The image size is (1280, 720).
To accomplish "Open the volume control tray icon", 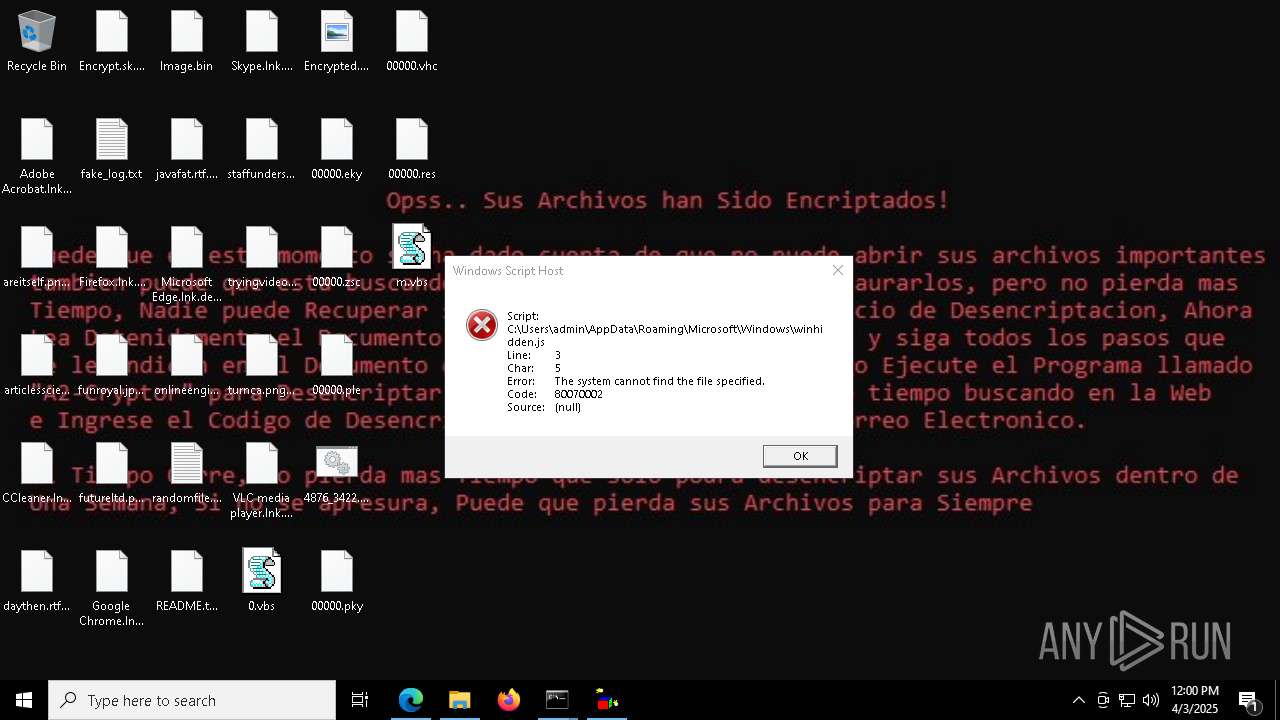I will coord(1151,700).
